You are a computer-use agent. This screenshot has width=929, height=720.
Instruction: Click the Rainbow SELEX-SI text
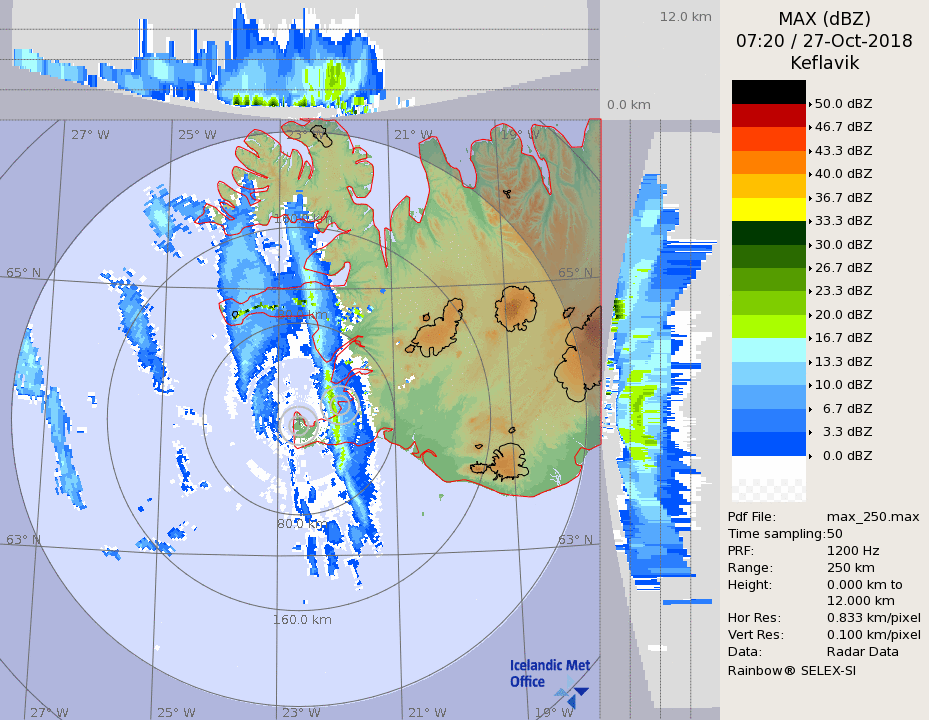(791, 669)
